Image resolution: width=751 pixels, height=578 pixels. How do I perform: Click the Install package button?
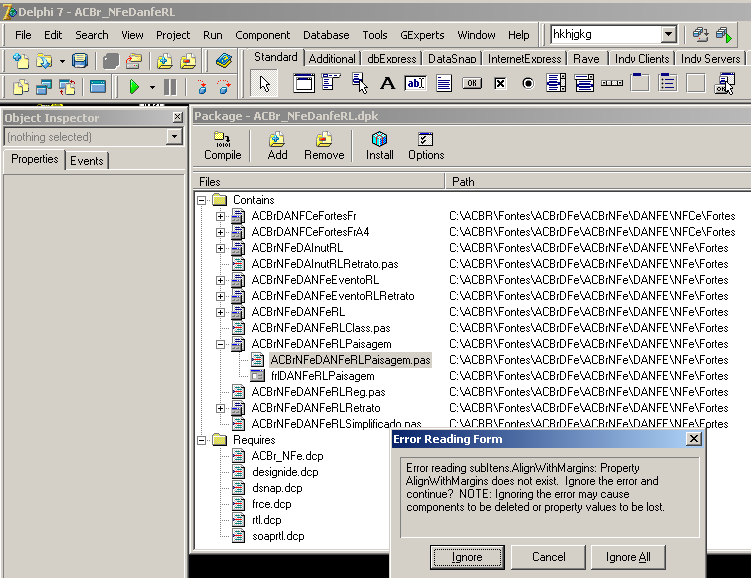pyautogui.click(x=379, y=146)
